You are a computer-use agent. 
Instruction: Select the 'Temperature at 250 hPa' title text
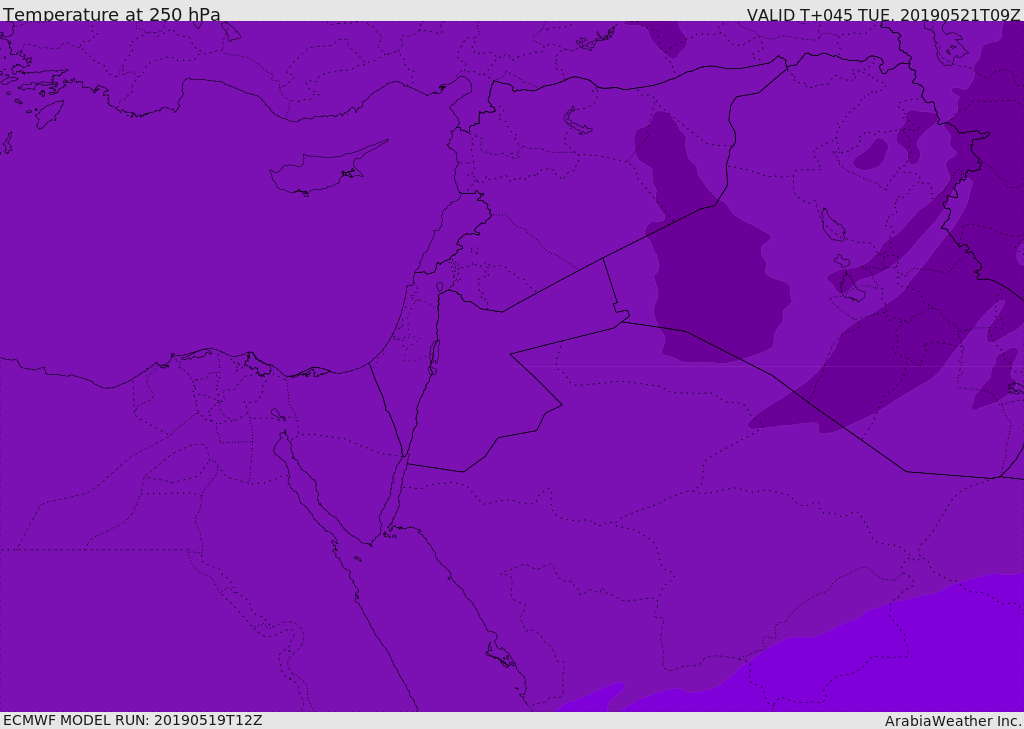(x=112, y=14)
